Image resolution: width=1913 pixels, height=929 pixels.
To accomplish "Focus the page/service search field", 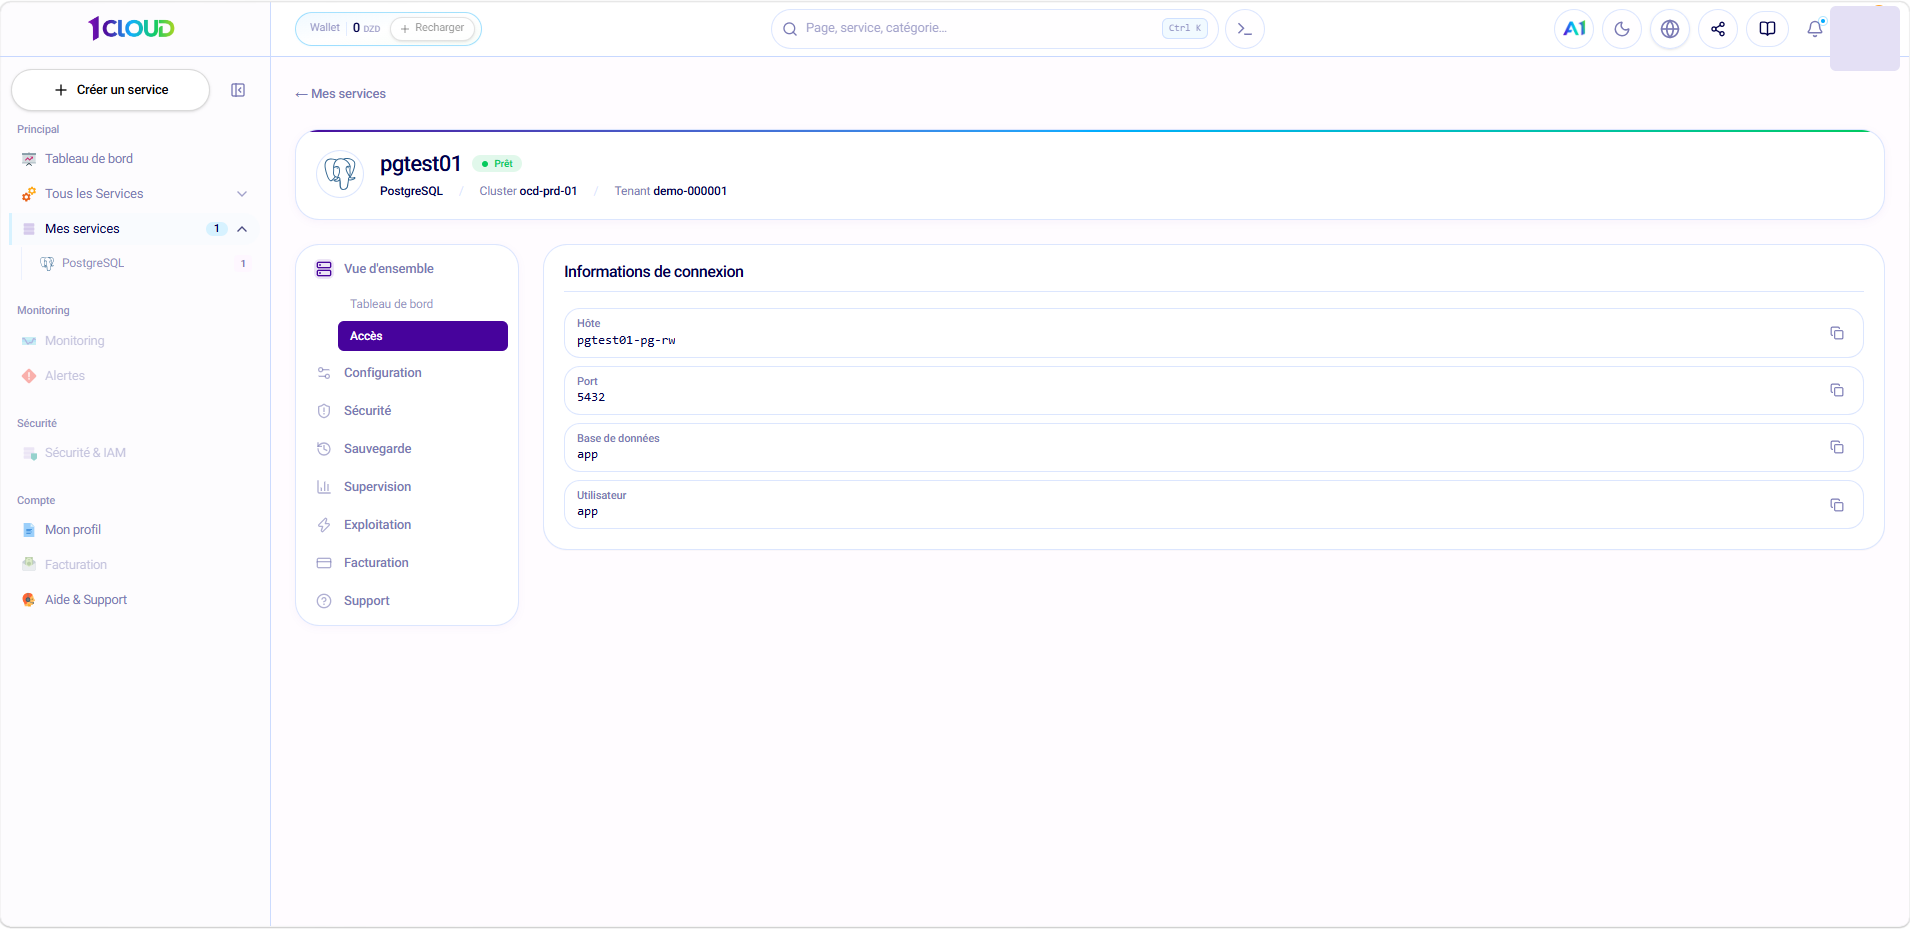I will point(994,29).
